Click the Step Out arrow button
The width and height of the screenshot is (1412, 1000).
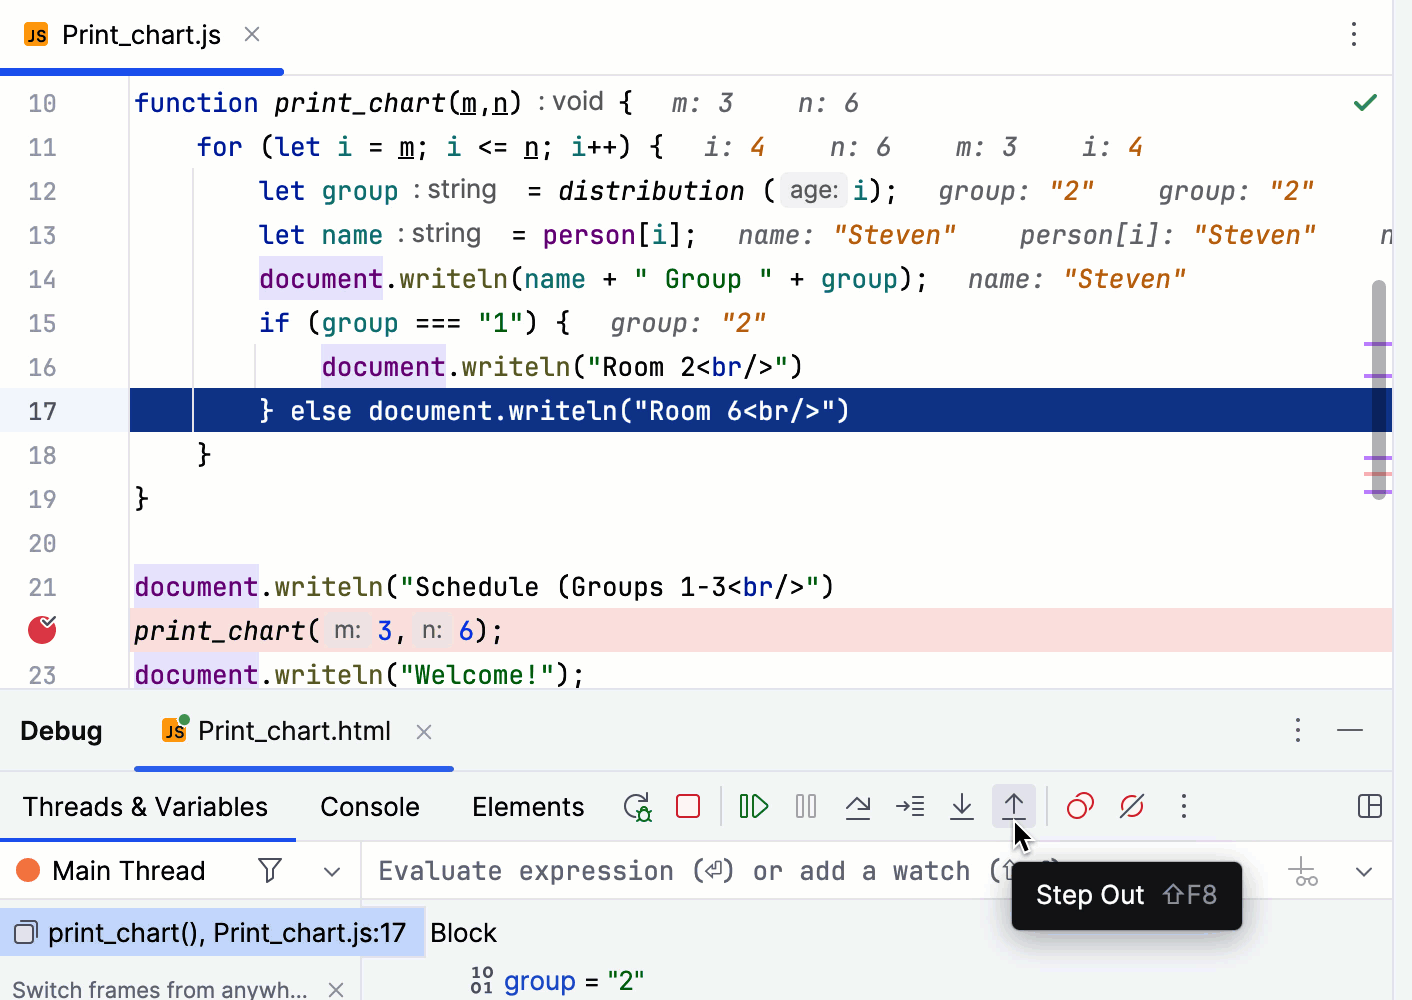click(x=1014, y=806)
